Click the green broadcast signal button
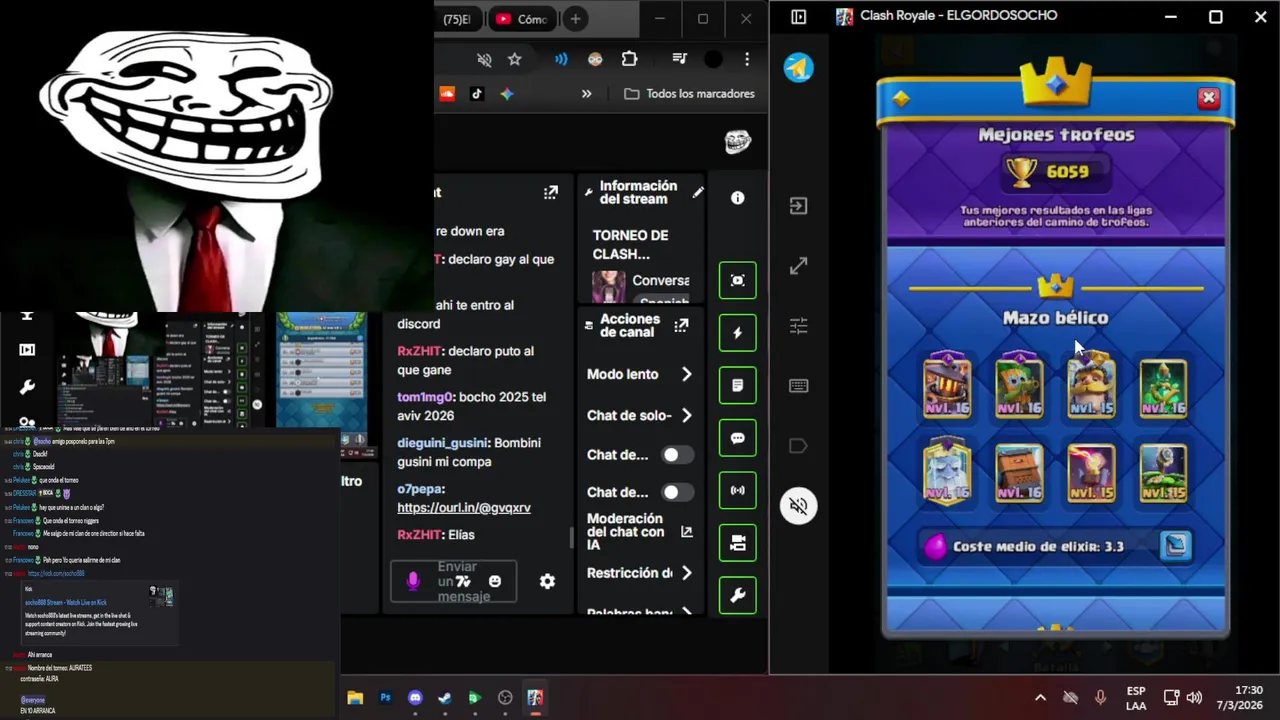1280x720 pixels. 738,490
